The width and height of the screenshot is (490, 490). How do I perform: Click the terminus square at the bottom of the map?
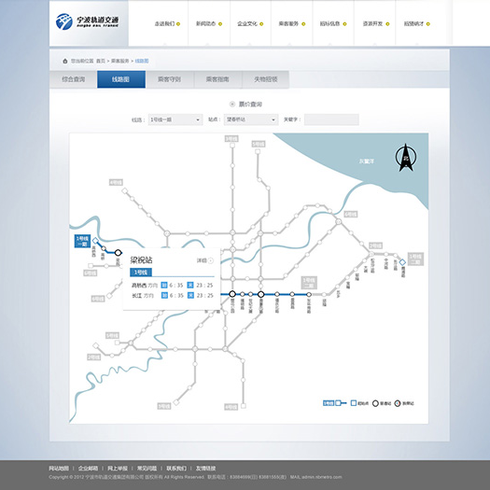point(243,406)
